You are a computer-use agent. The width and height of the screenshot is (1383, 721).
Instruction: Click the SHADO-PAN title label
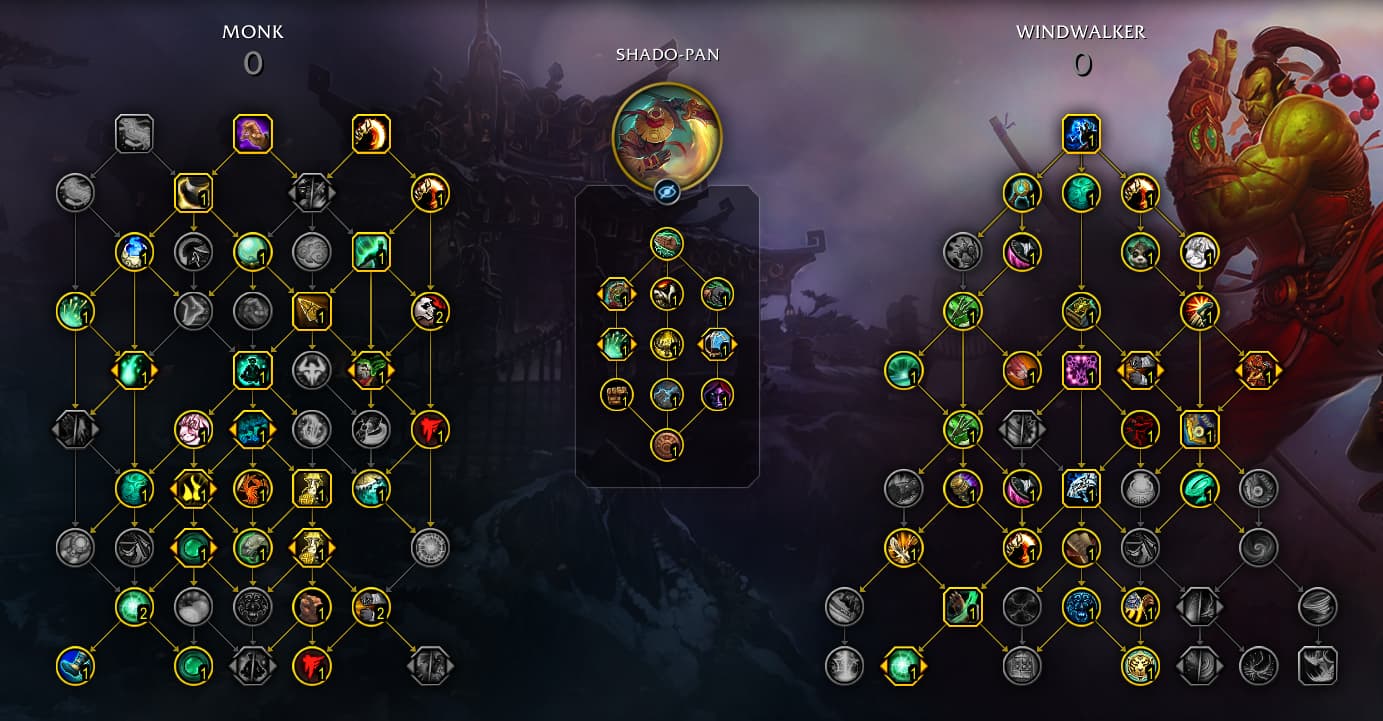point(667,54)
